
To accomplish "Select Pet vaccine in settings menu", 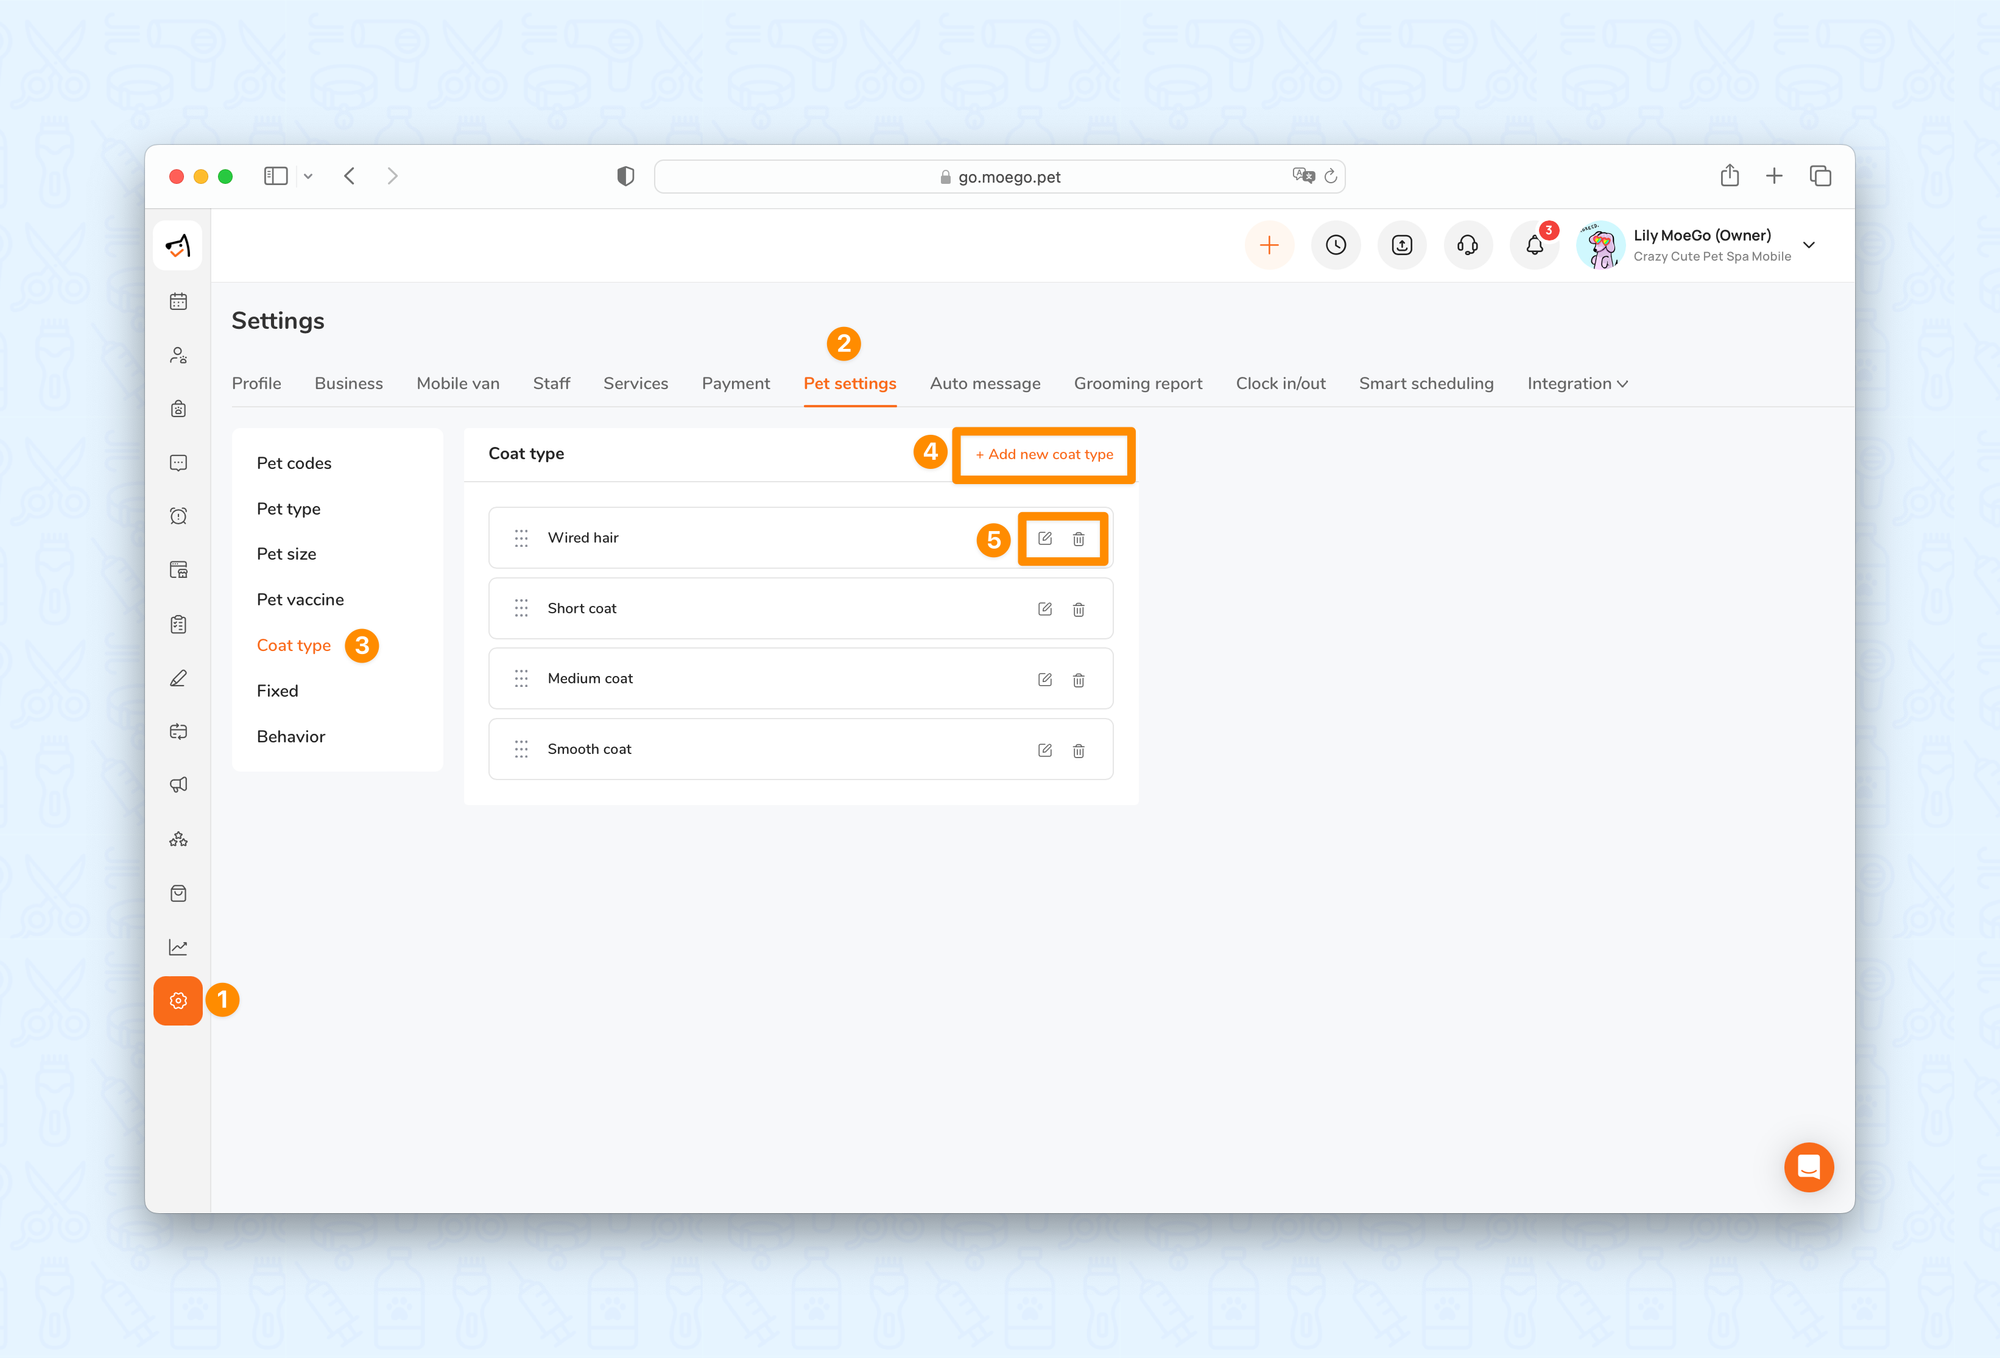I will click(300, 599).
